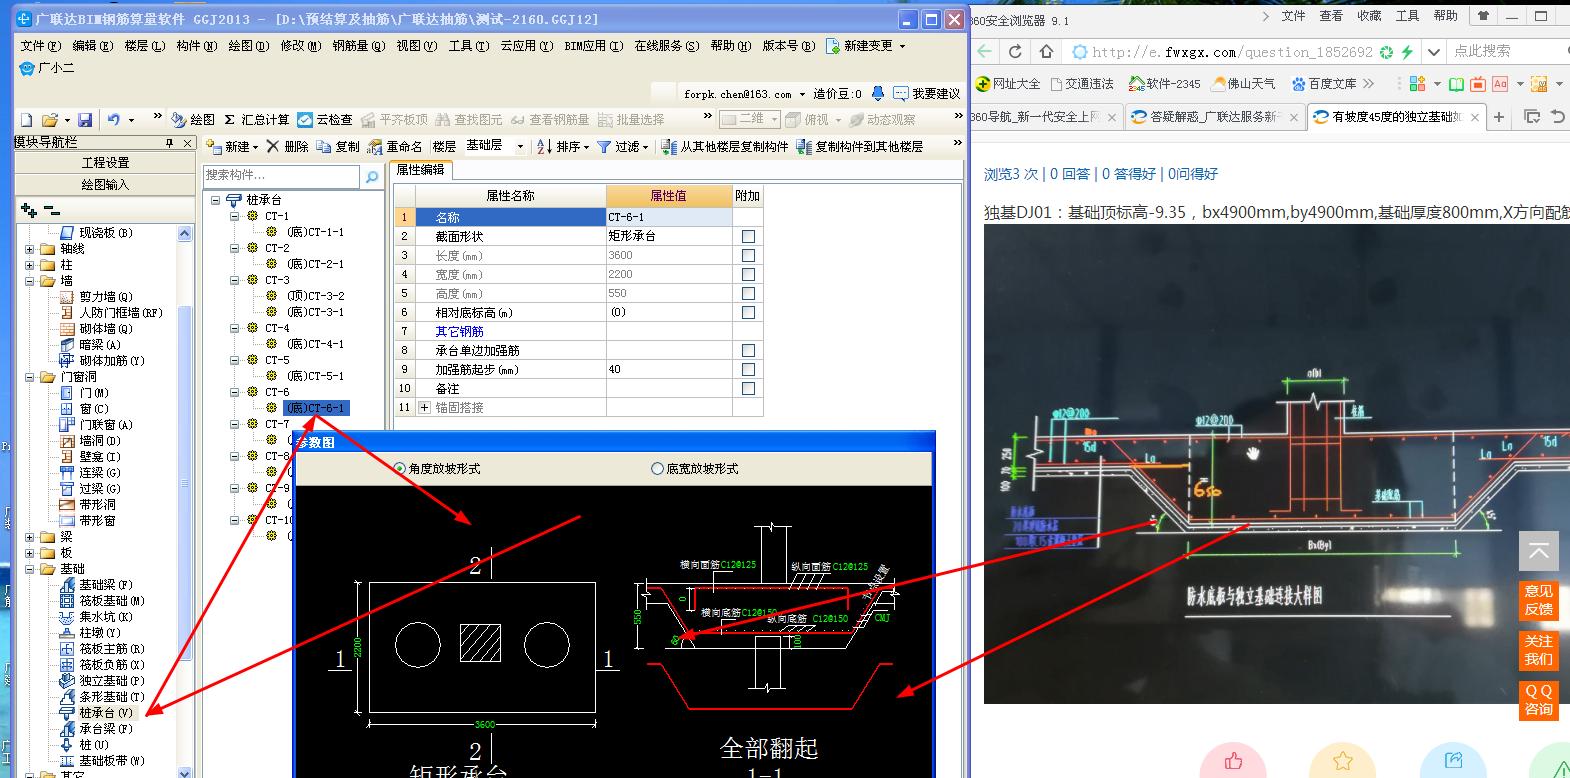
Task: Click 工程设置 navigation button
Action: [105, 163]
